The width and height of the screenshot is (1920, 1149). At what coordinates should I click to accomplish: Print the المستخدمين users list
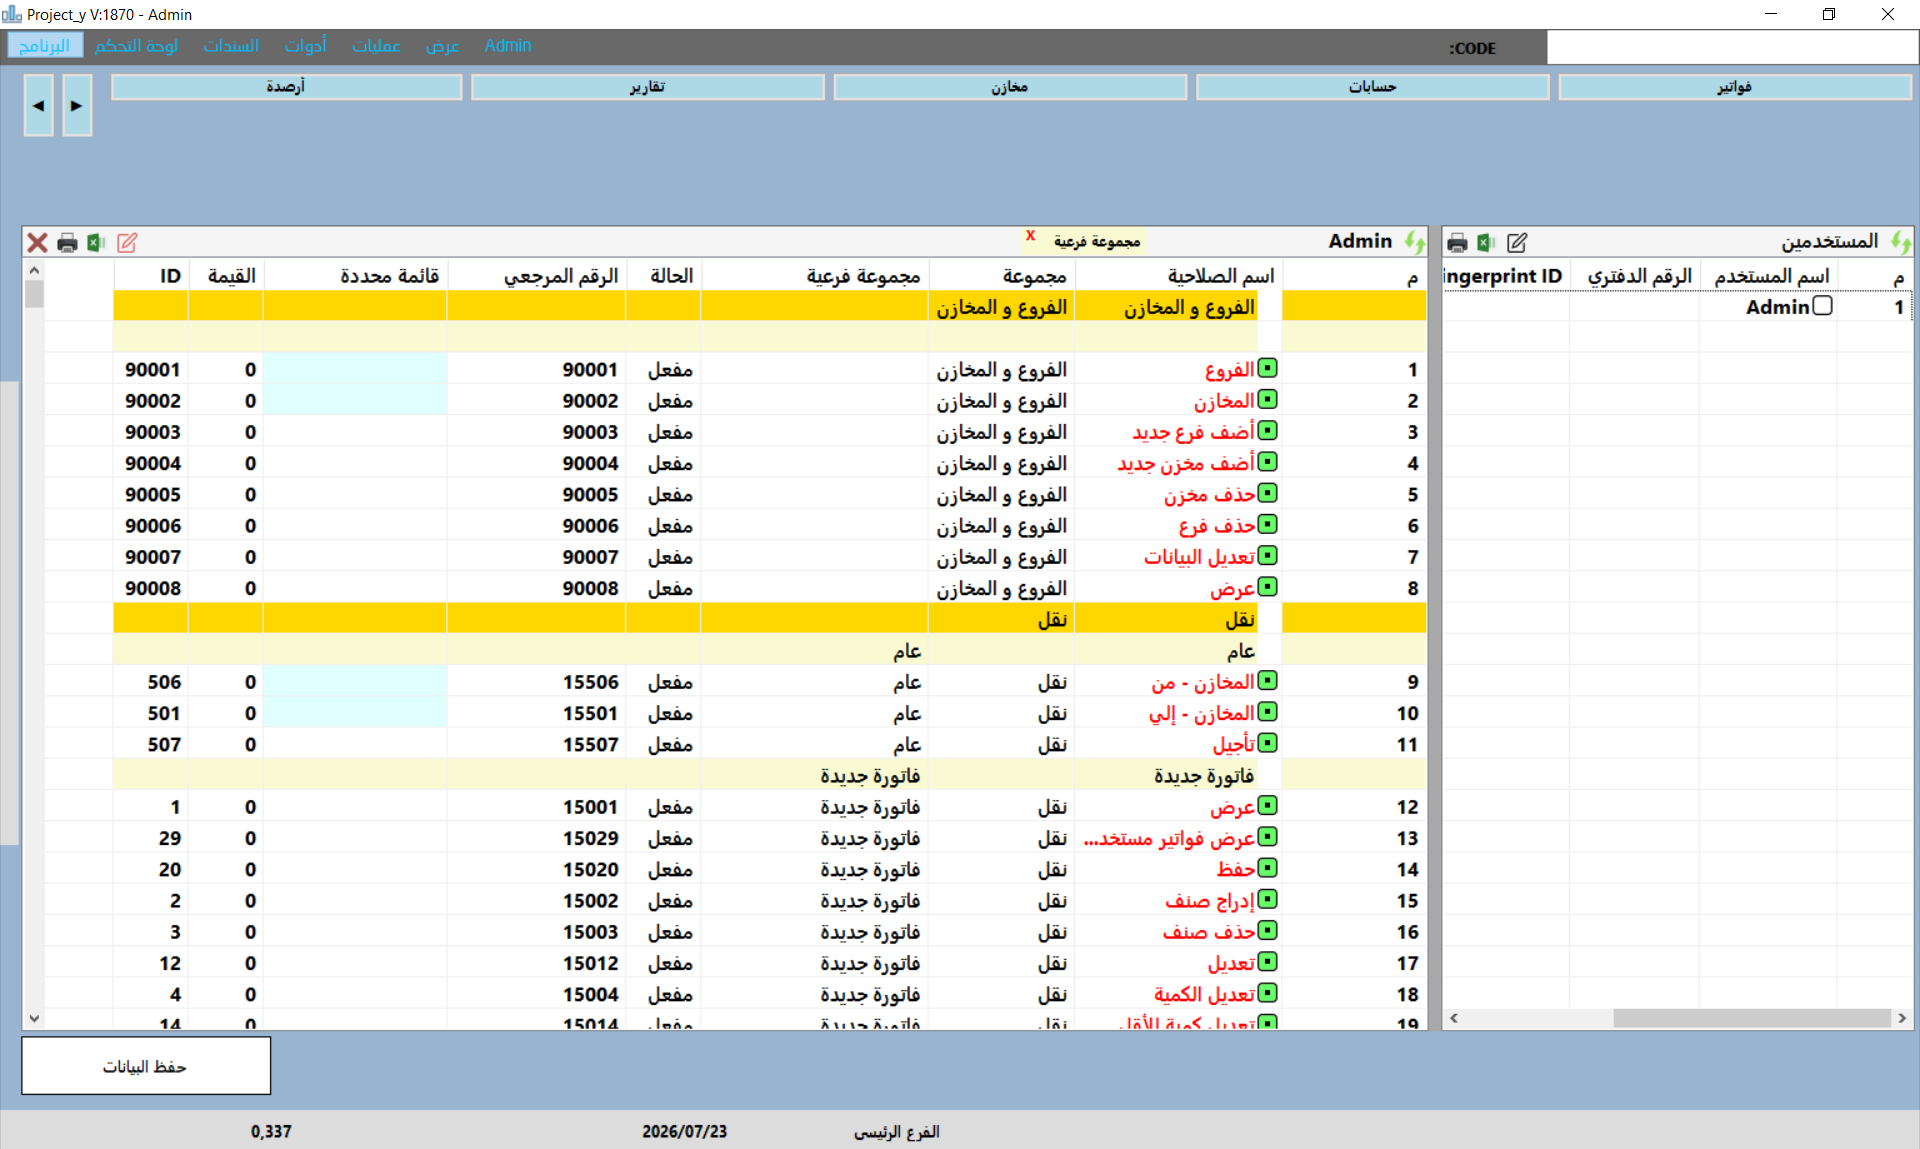coord(1457,242)
